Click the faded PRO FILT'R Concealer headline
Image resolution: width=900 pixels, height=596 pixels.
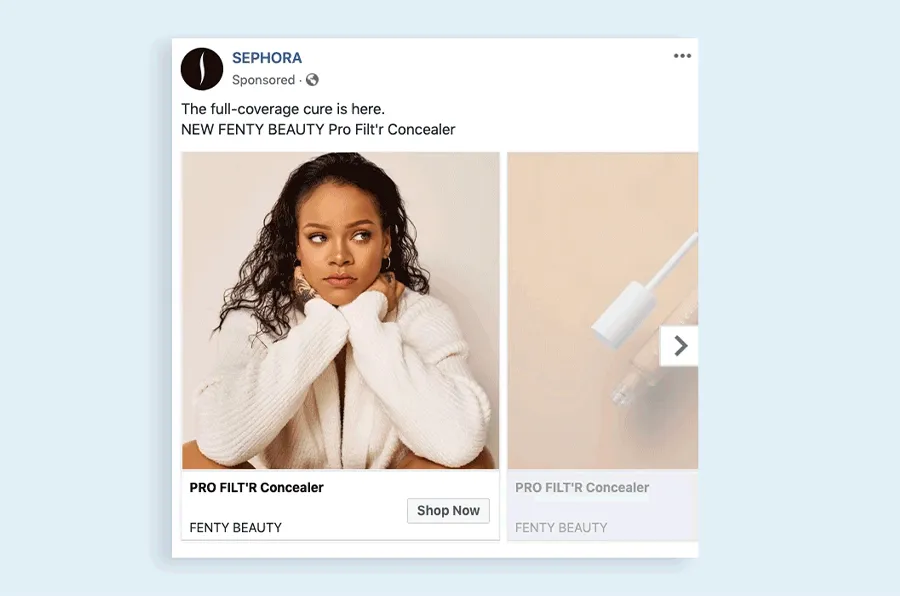pyautogui.click(x=582, y=487)
